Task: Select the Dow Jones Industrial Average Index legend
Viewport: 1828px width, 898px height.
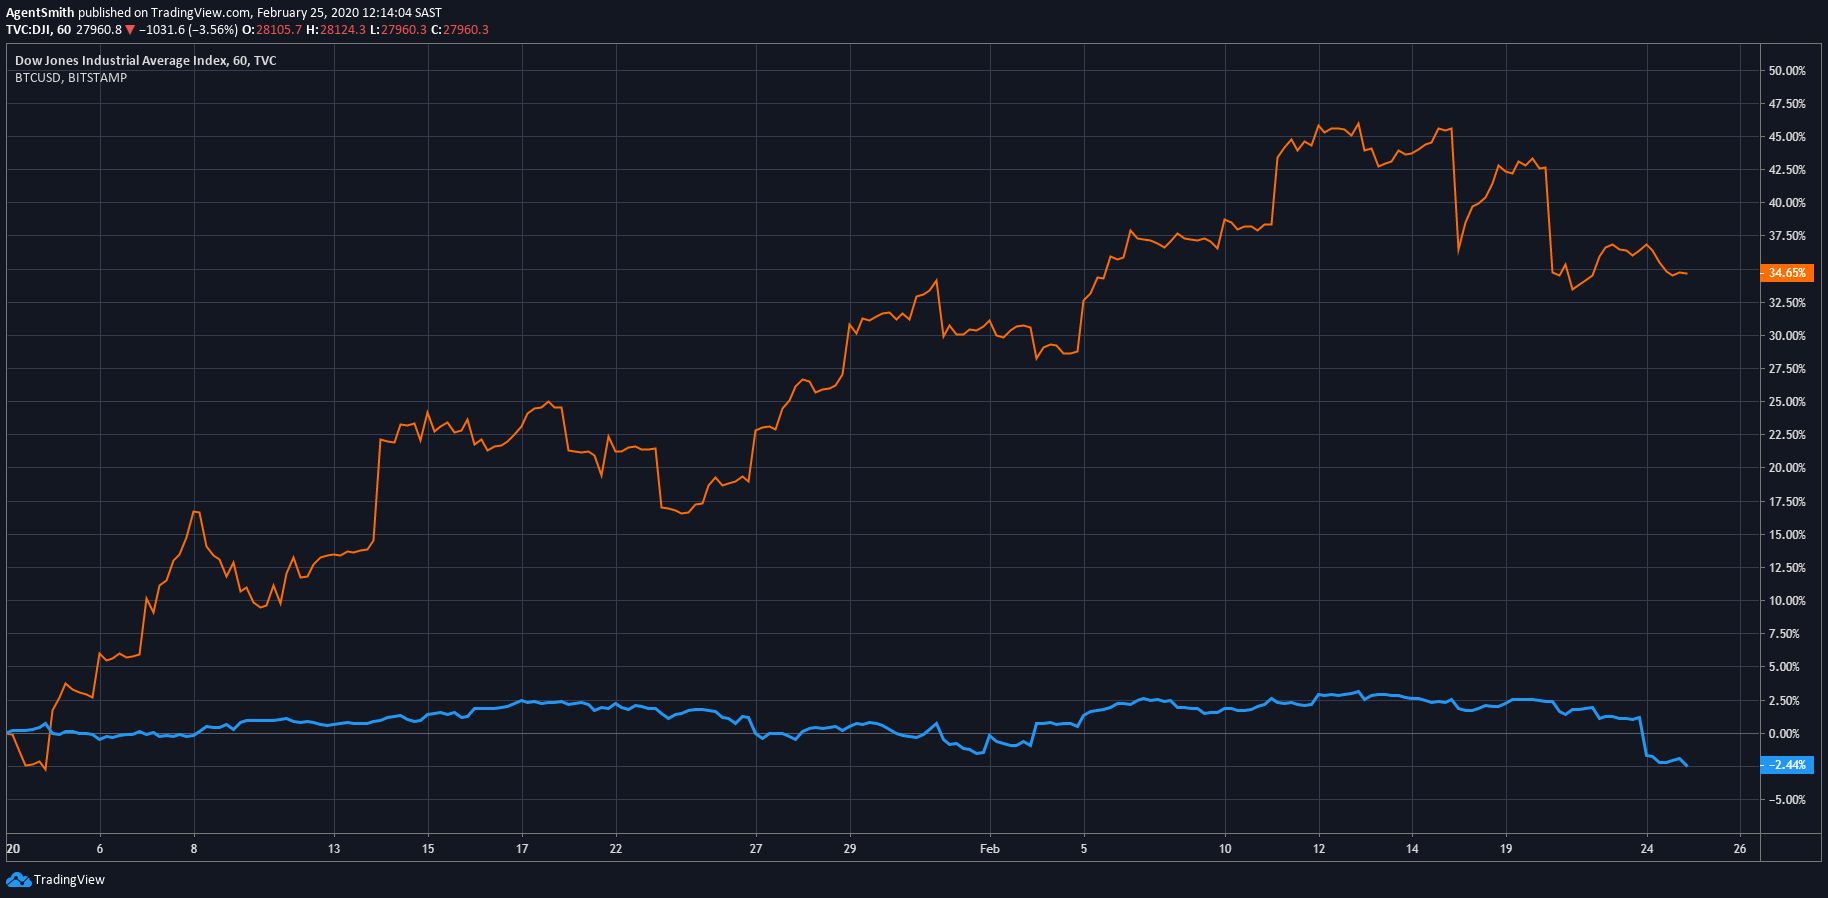Action: [146, 61]
